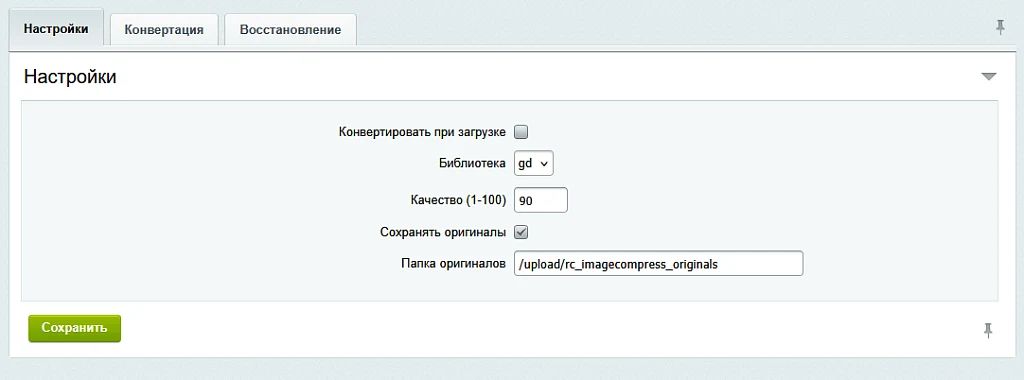
Task: Collapse the Настройки section with the triangle
Action: click(989, 77)
